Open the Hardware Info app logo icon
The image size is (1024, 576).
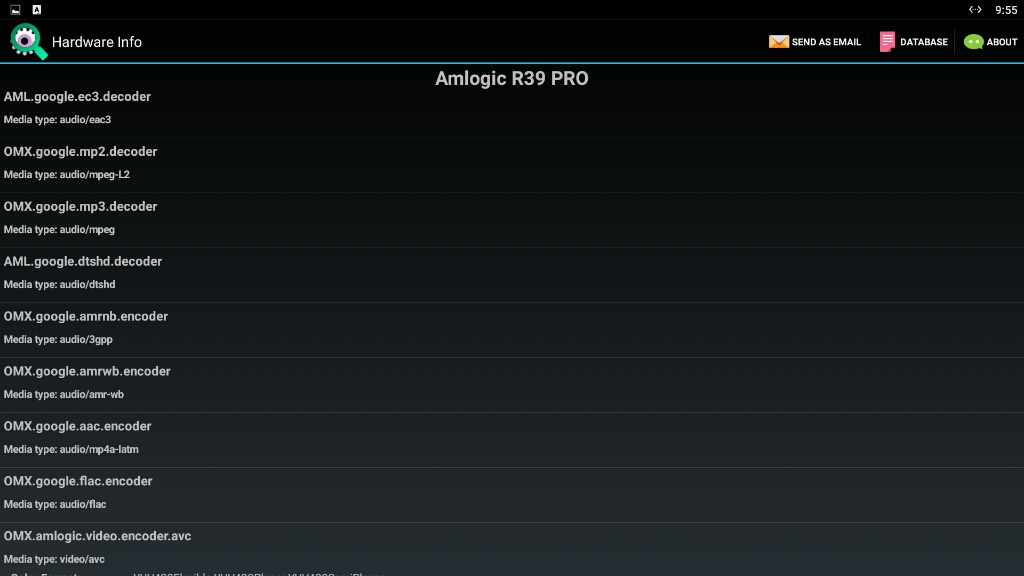[28, 42]
